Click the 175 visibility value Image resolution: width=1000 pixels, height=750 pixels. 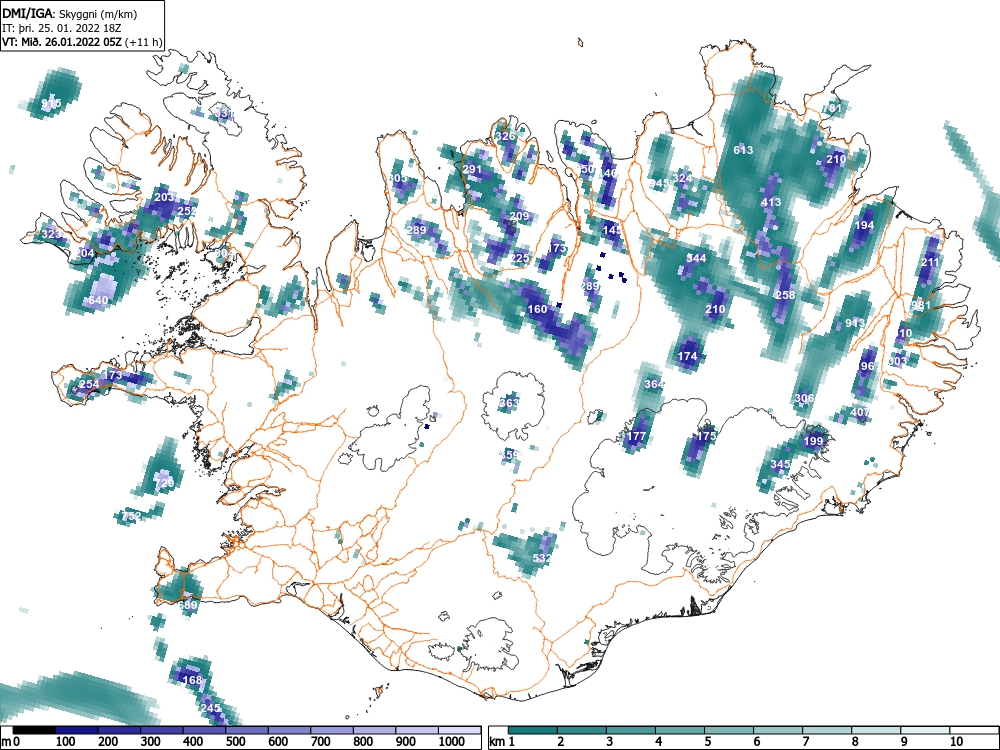click(706, 436)
